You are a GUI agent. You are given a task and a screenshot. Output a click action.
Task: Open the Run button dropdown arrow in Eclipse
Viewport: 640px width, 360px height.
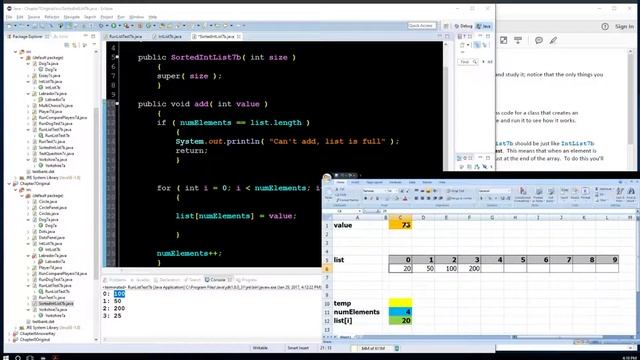pos(119,26)
